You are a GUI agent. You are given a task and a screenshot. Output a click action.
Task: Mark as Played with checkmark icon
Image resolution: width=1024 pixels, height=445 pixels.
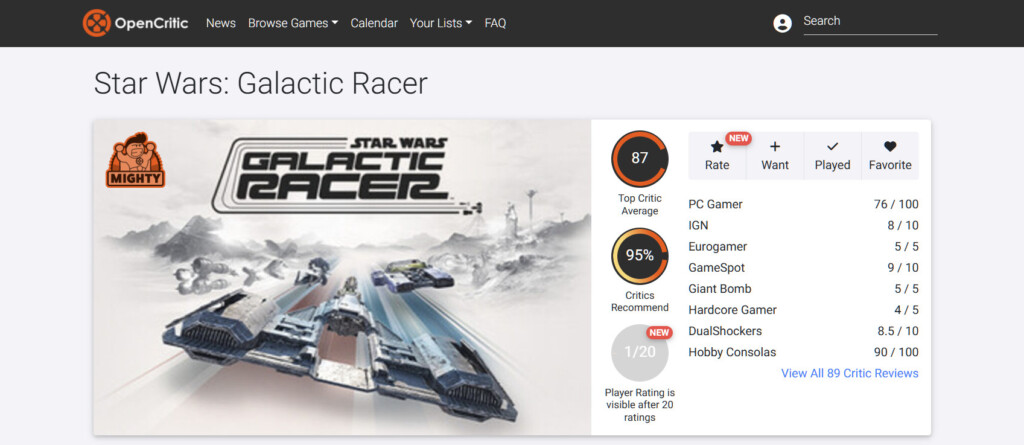pyautogui.click(x=832, y=146)
